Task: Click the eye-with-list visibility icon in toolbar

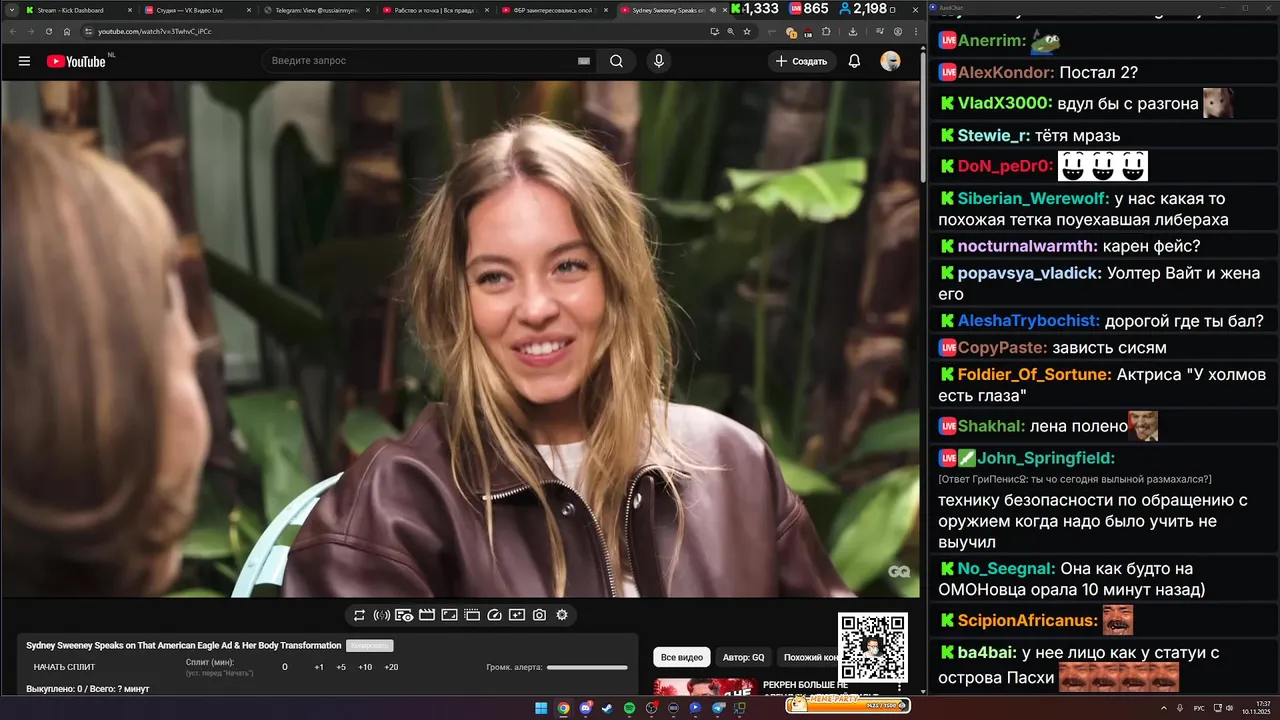Action: (x=404, y=615)
